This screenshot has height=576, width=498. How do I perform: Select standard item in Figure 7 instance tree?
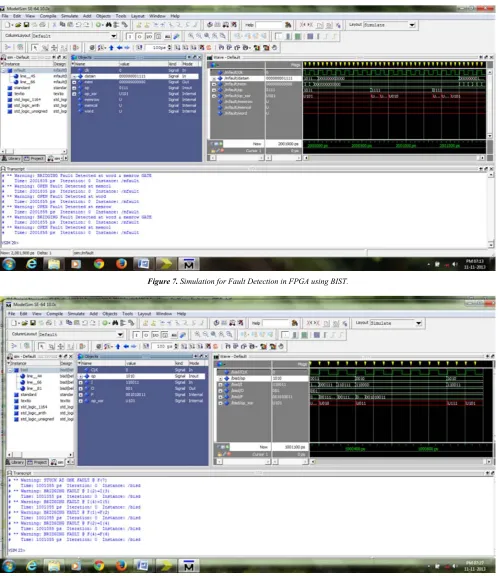coord(22,88)
